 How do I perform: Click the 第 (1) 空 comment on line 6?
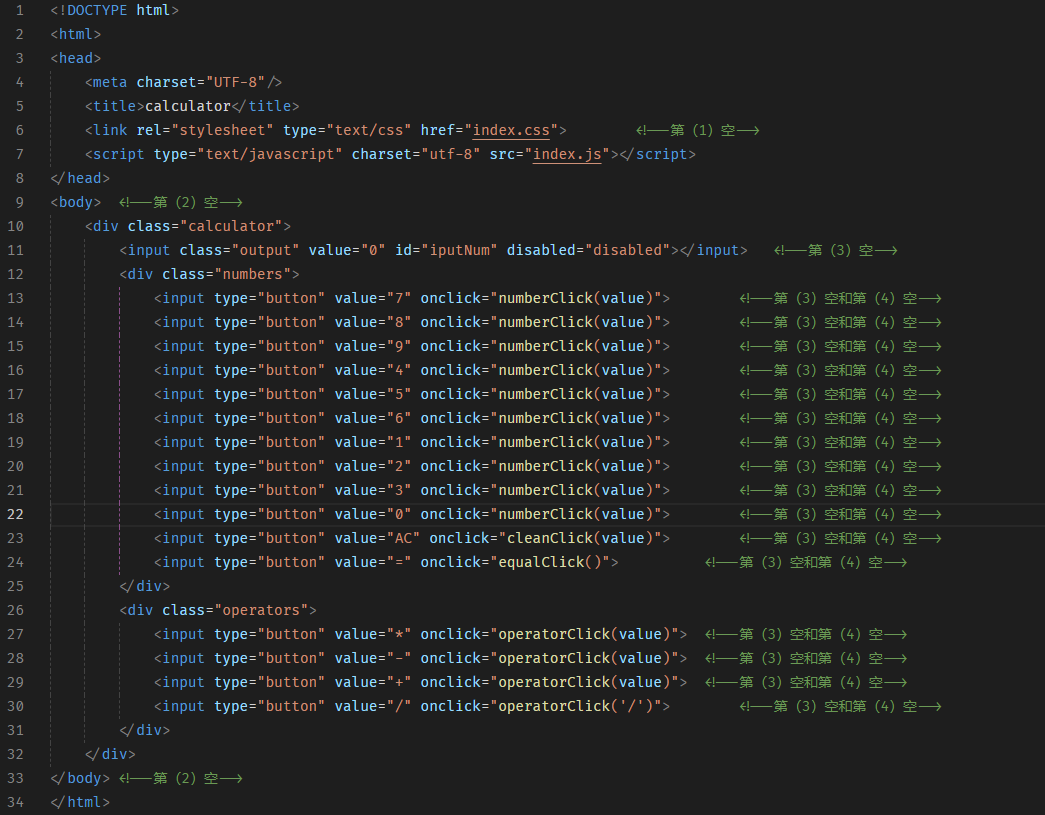(x=698, y=130)
